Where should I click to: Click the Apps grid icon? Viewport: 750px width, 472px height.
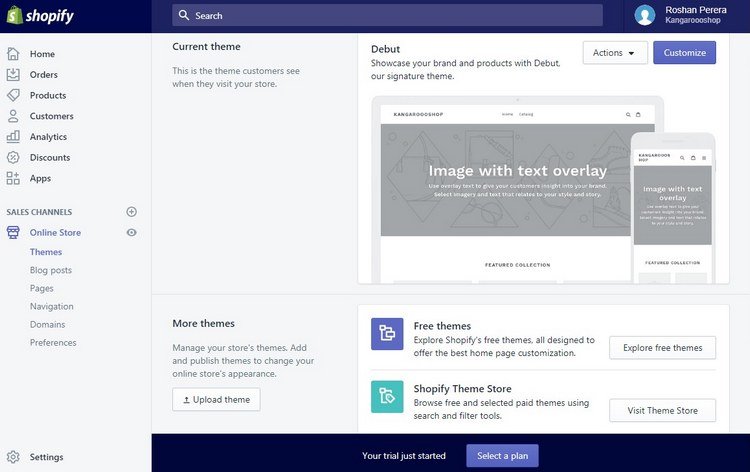(13, 178)
